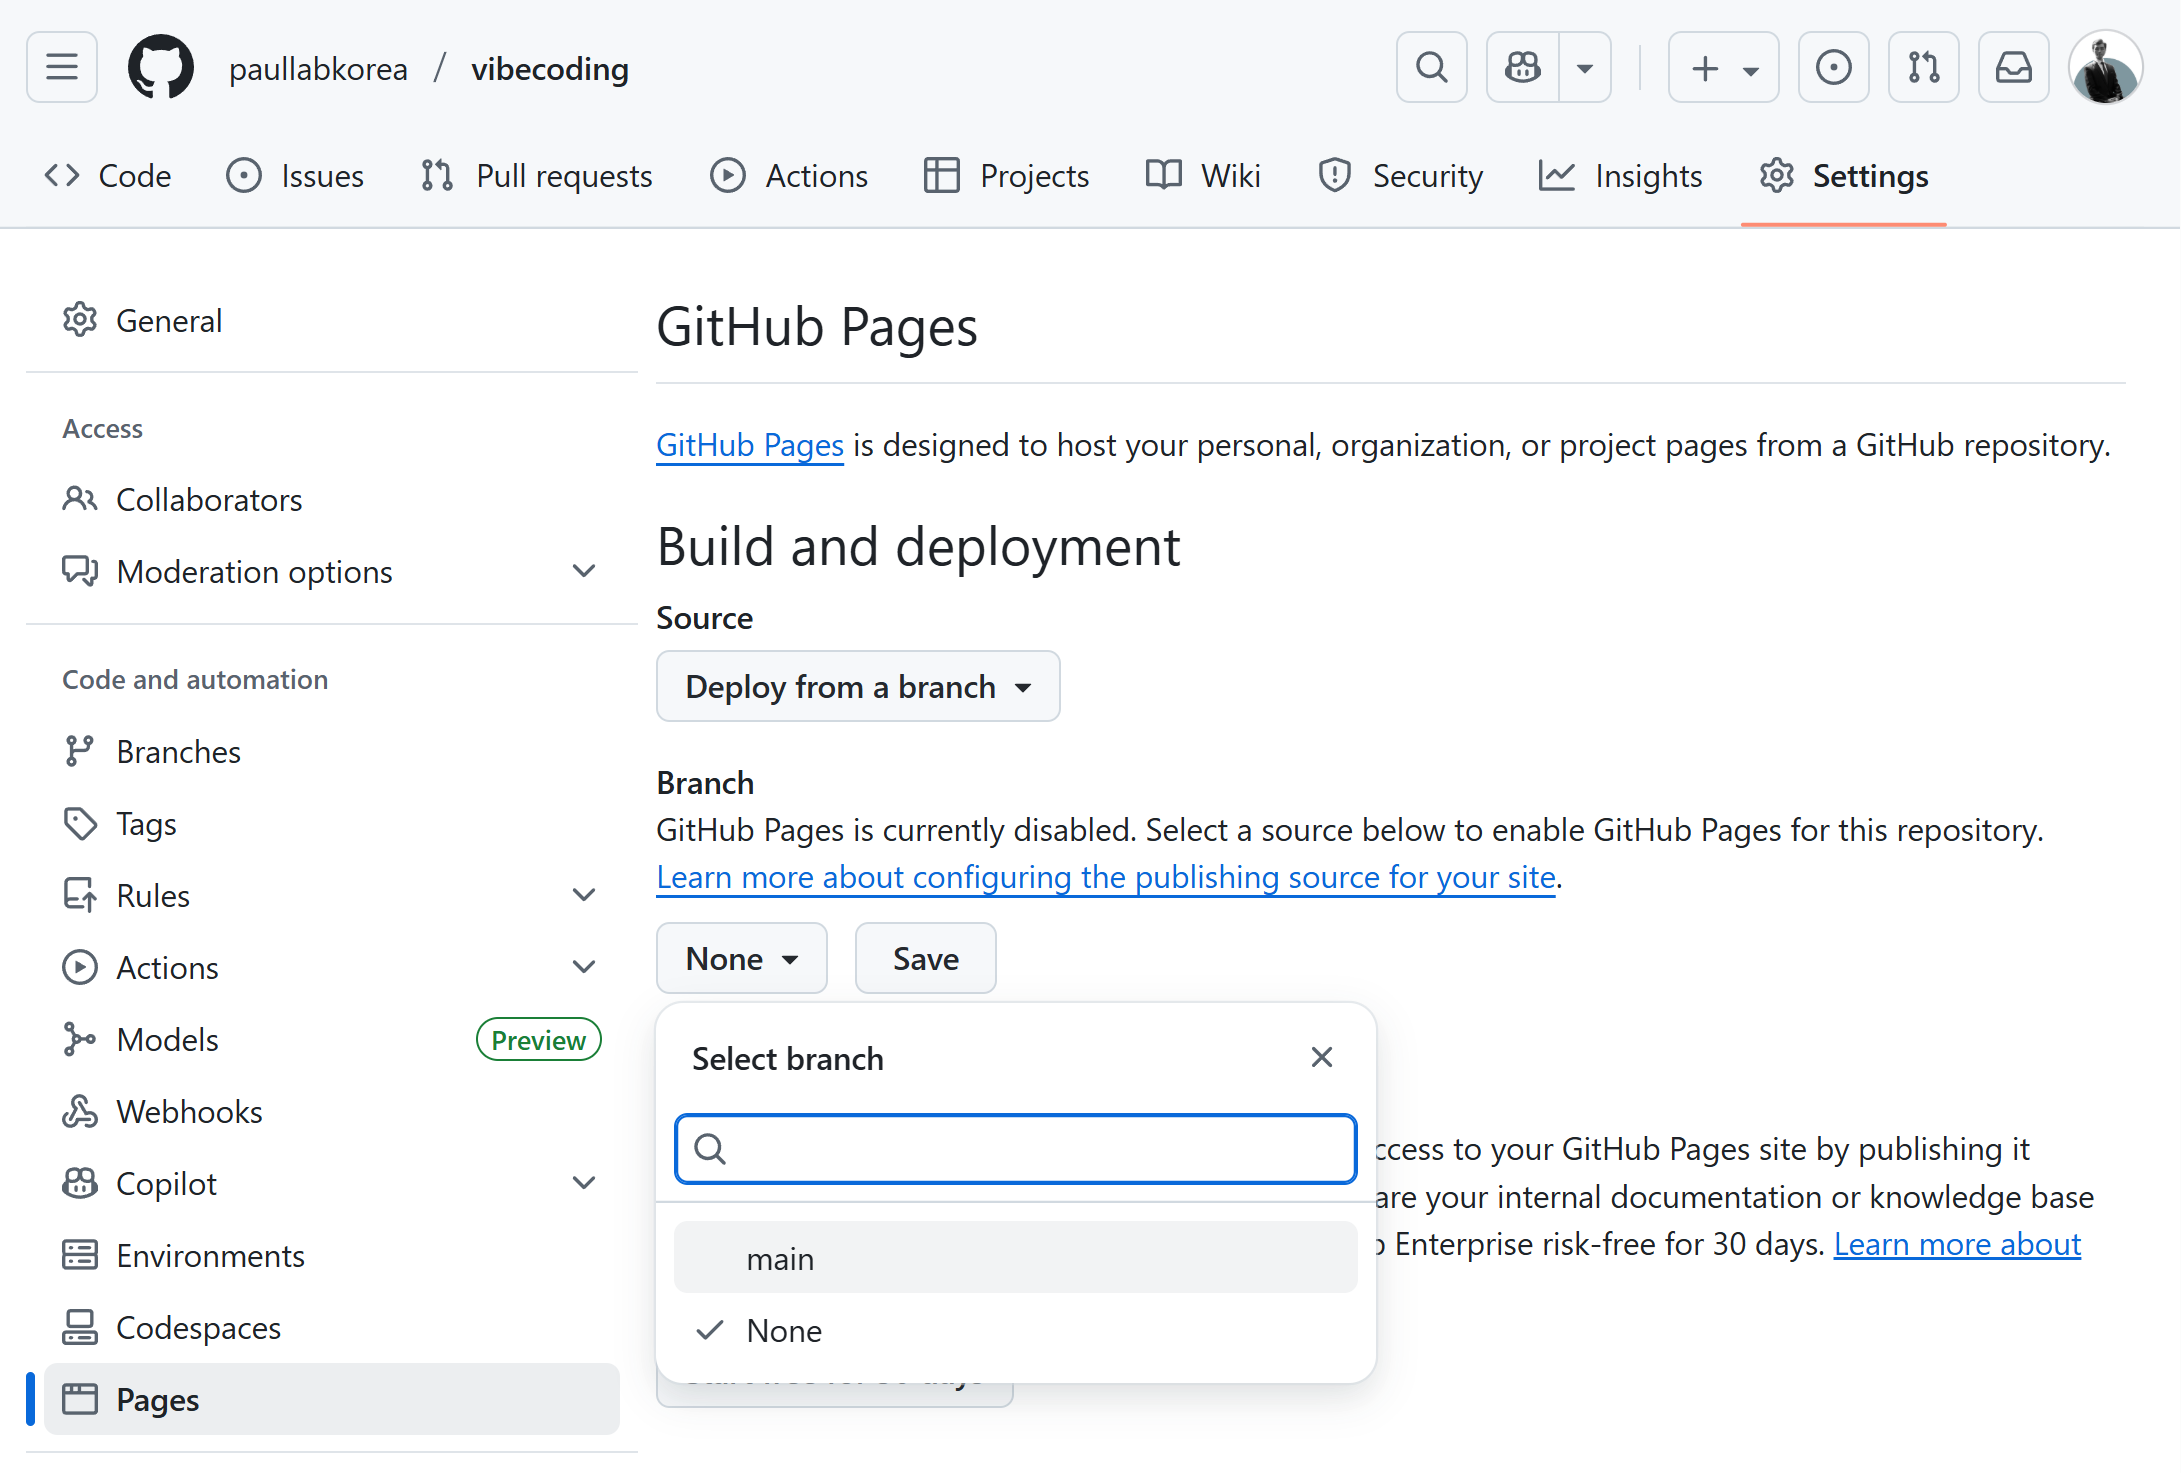Open the Webhooks settings page
The height and width of the screenshot is (1473, 2181).
pos(189,1111)
